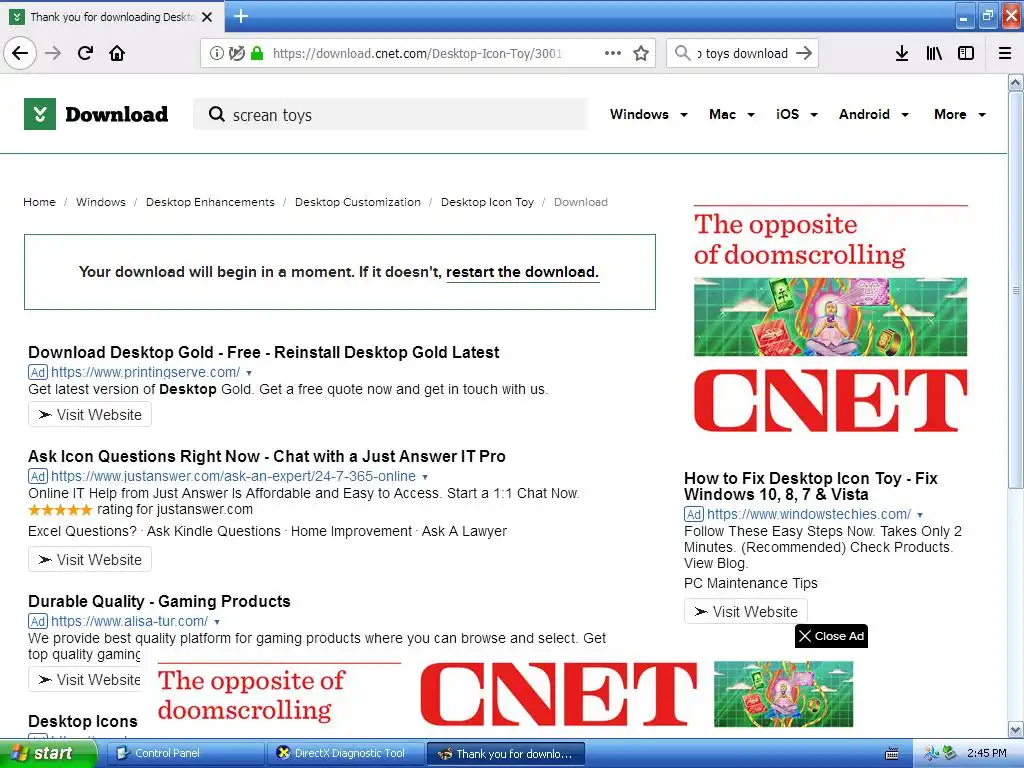This screenshot has height=768, width=1024.
Task: Click 'Home Improvement' sitelink
Action: coord(351,532)
